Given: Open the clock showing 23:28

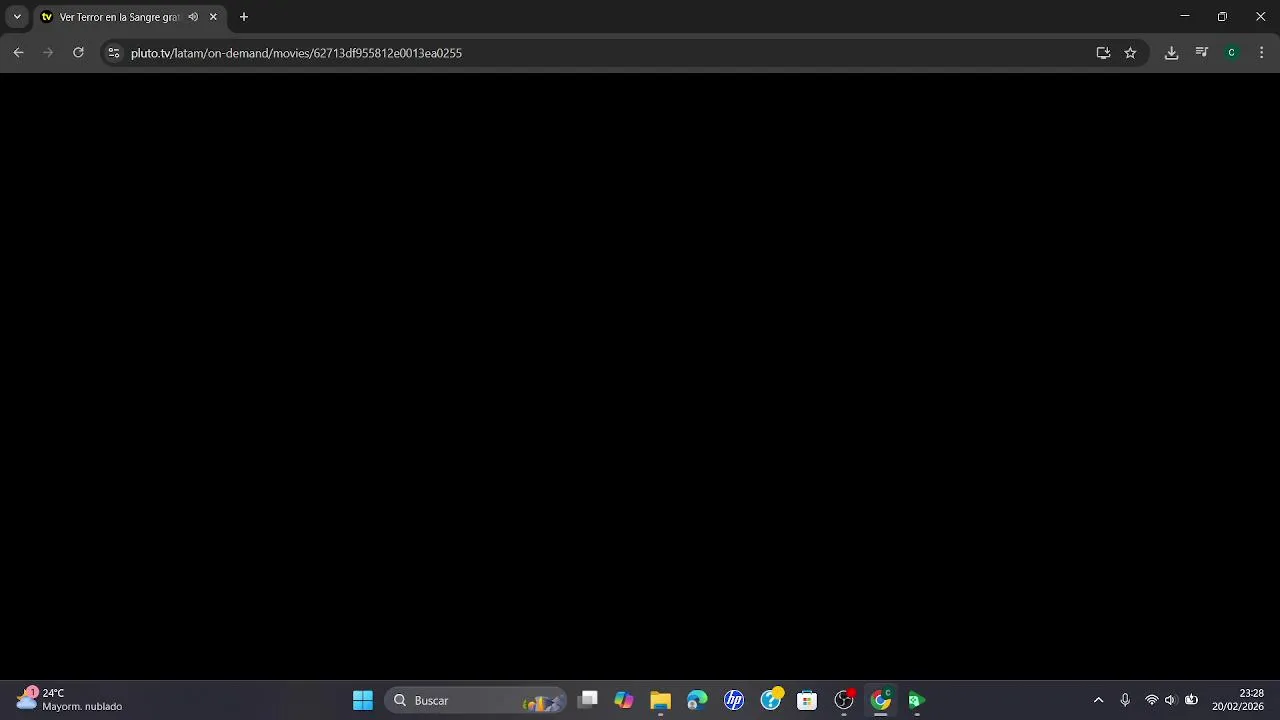Looking at the screenshot, I should coord(1238,700).
